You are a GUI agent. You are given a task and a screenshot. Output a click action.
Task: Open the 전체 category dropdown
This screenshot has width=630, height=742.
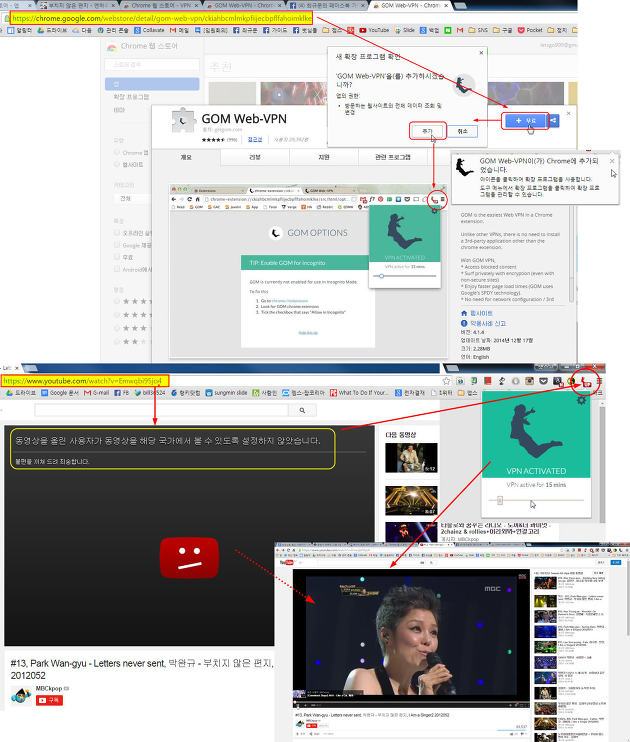(x=133, y=199)
